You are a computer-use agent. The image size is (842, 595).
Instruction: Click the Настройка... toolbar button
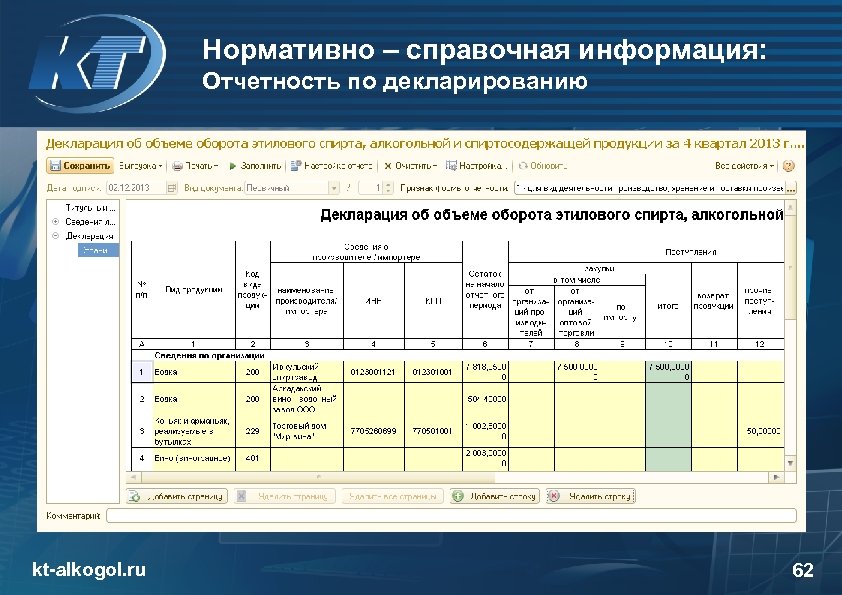click(476, 166)
